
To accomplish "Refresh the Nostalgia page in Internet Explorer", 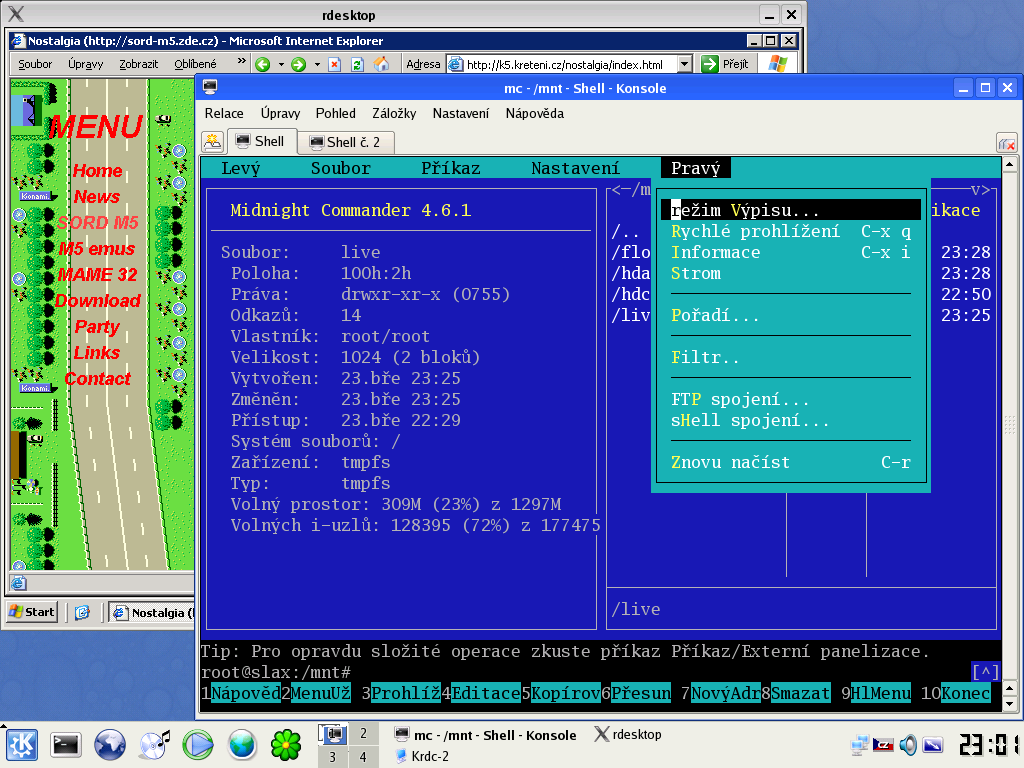I will point(357,64).
